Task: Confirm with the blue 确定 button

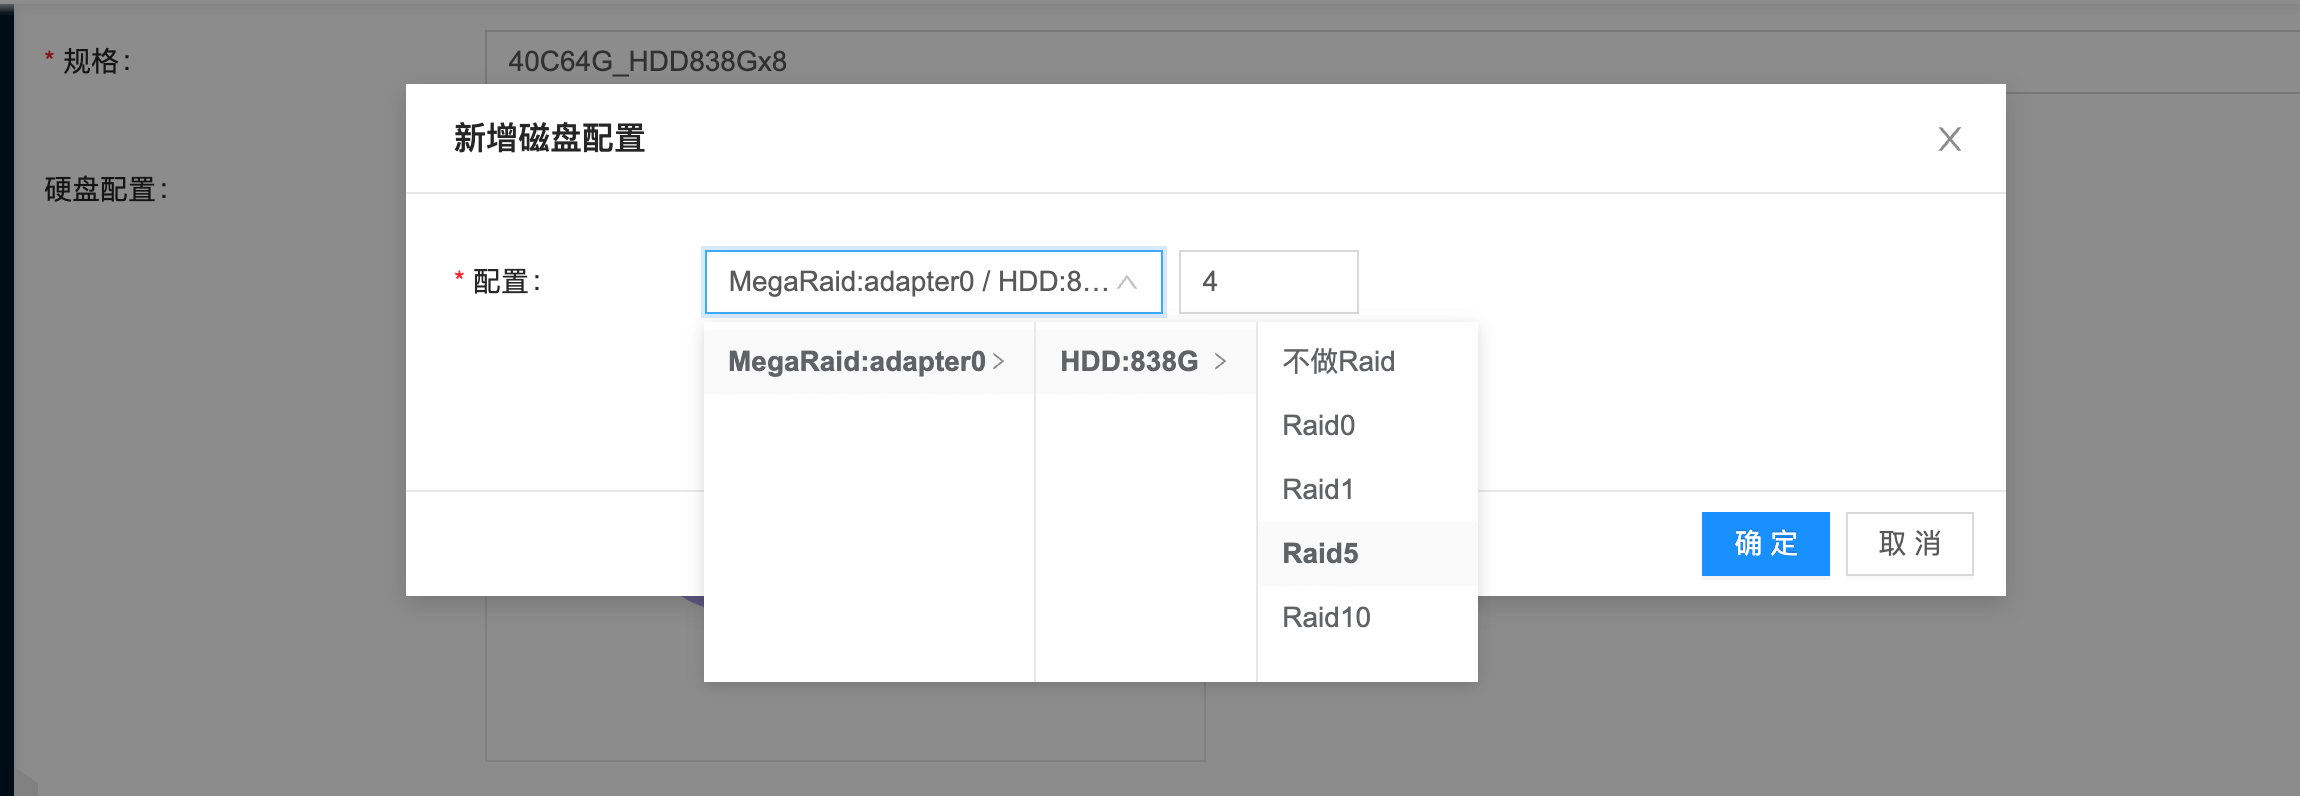Action: (x=1765, y=543)
